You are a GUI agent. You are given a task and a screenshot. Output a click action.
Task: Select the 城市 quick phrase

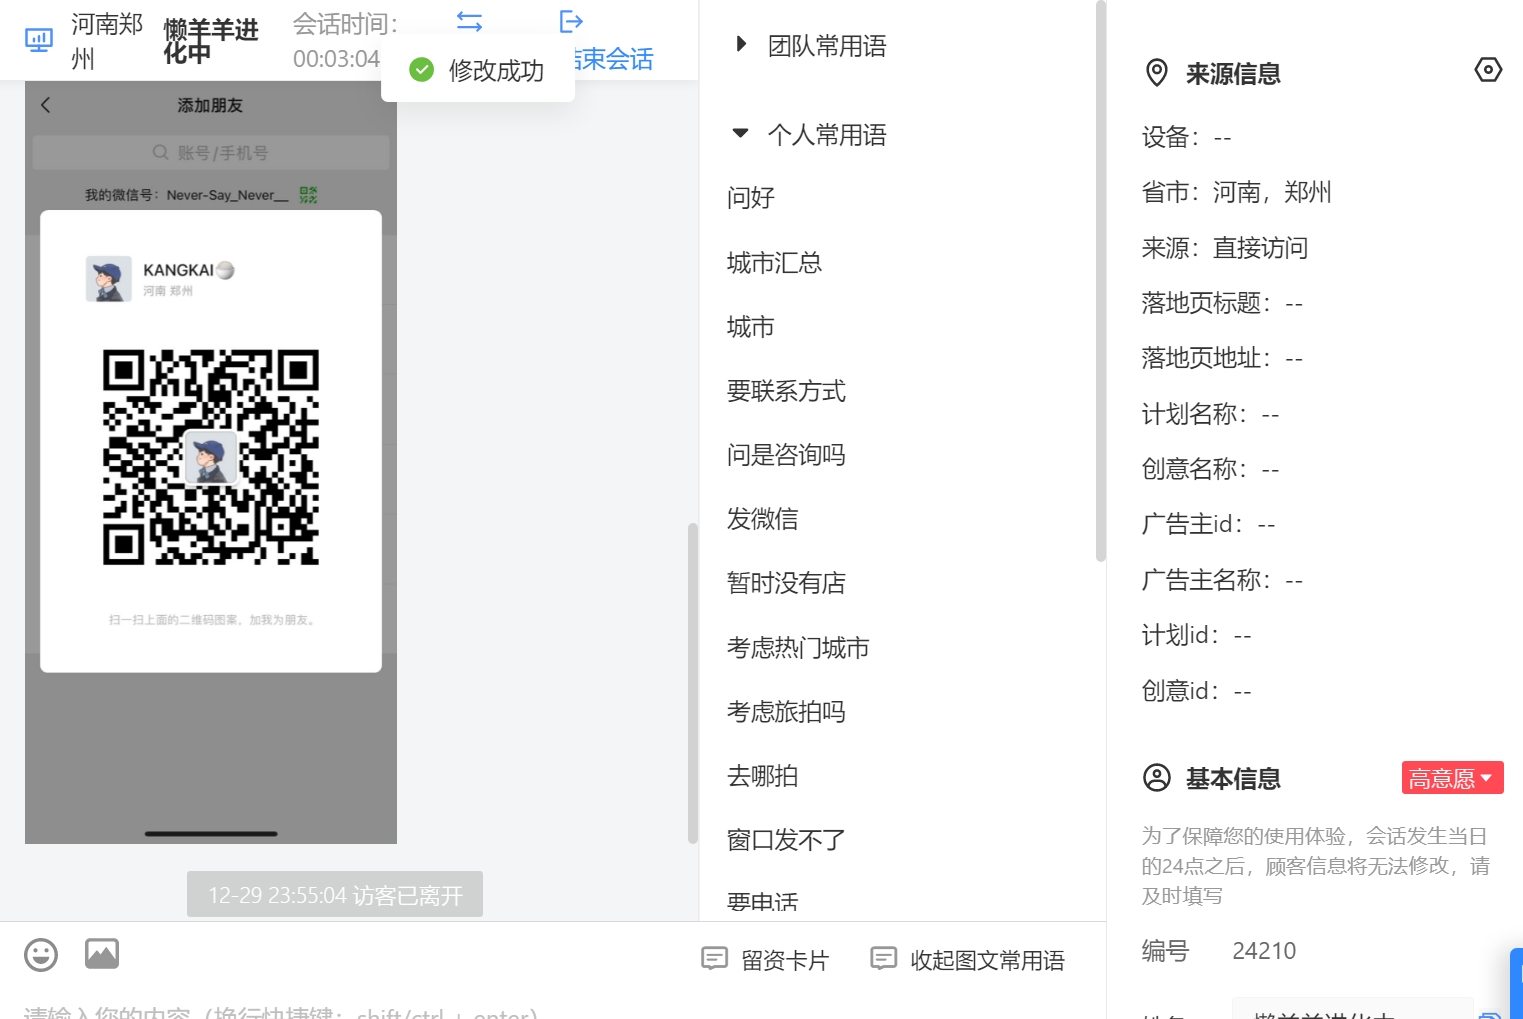pyautogui.click(x=751, y=327)
